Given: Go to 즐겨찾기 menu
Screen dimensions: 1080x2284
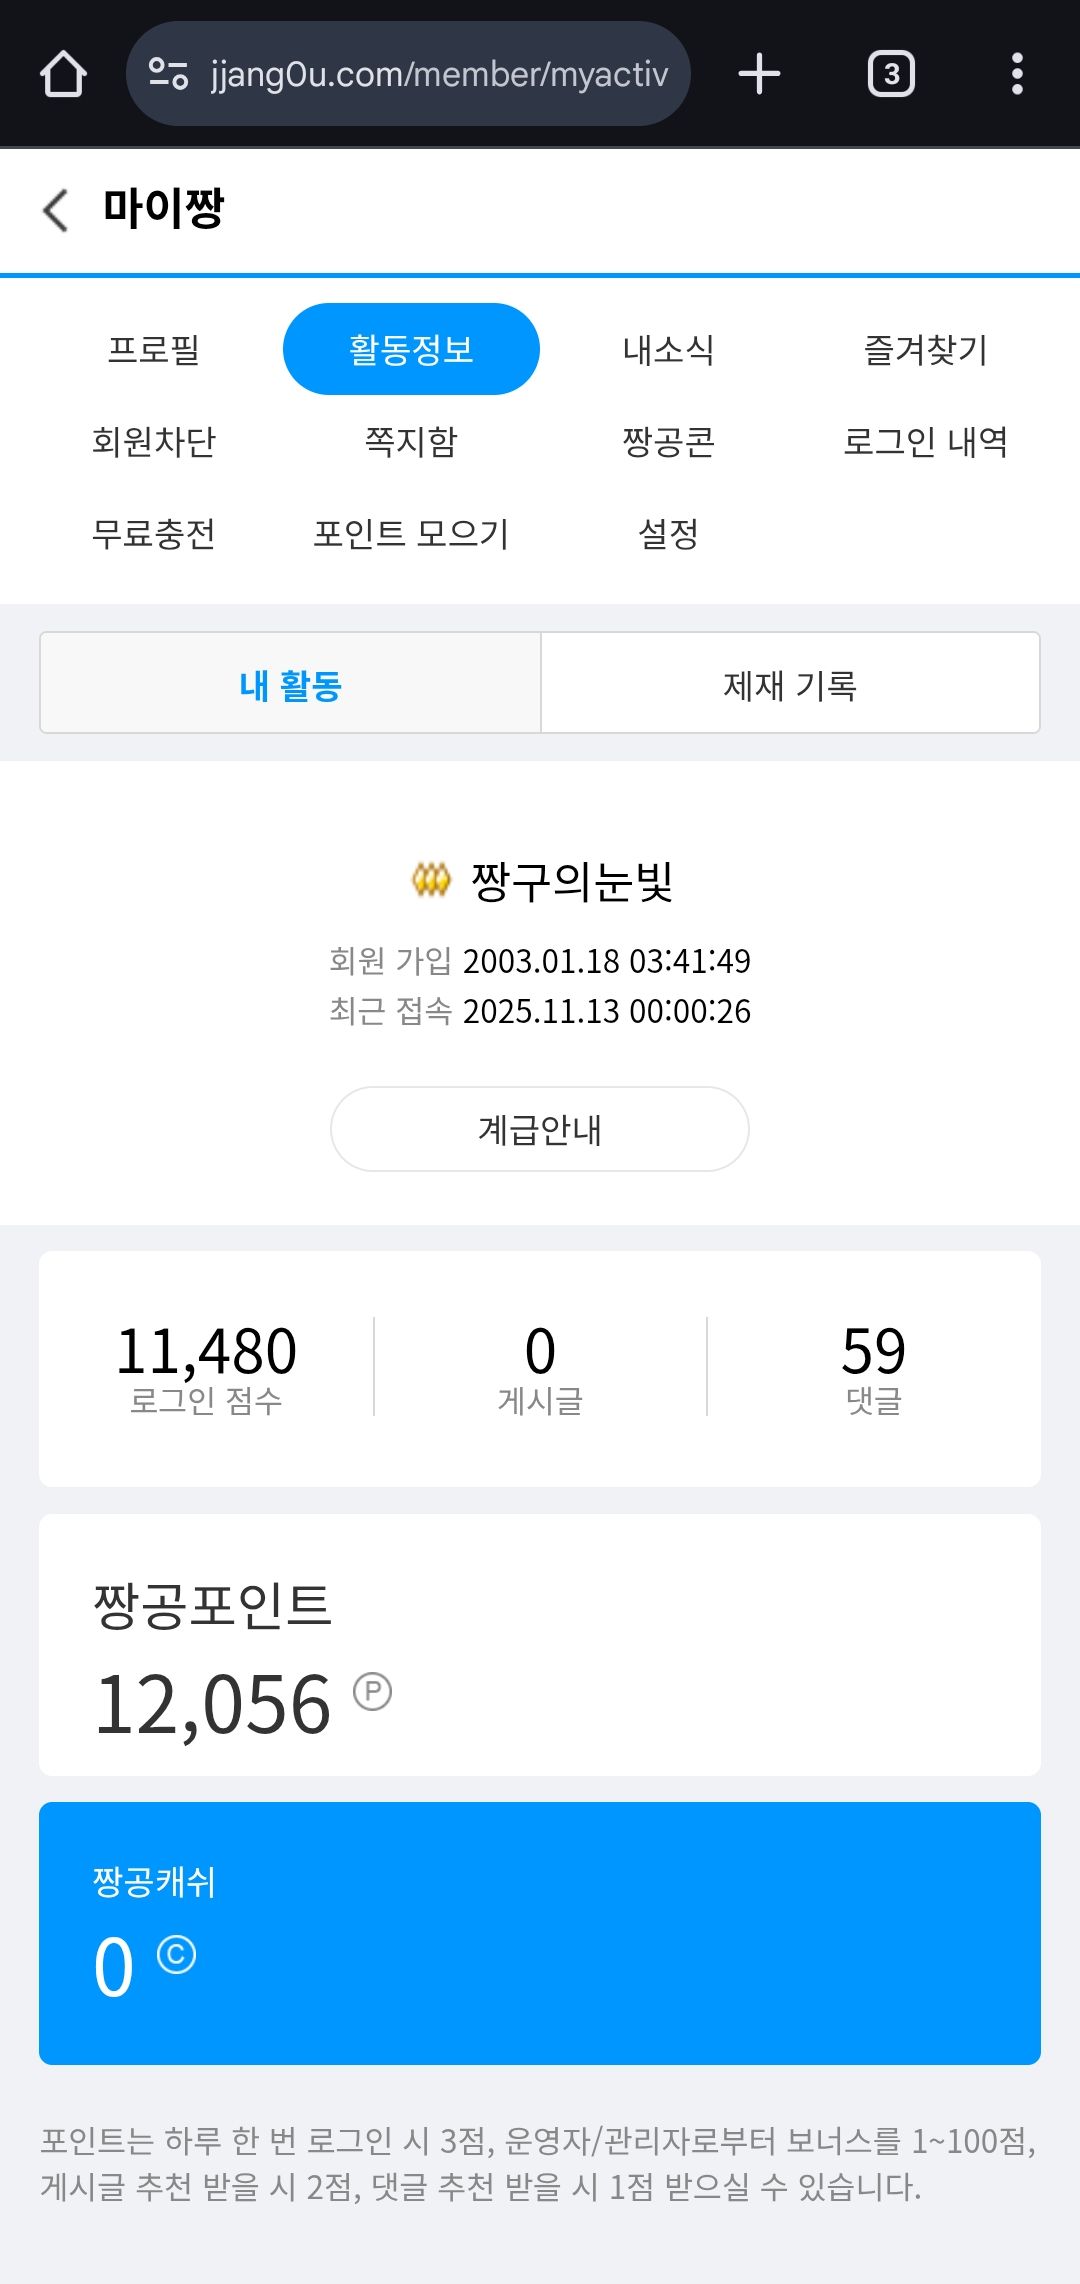Looking at the screenshot, I should coord(925,350).
